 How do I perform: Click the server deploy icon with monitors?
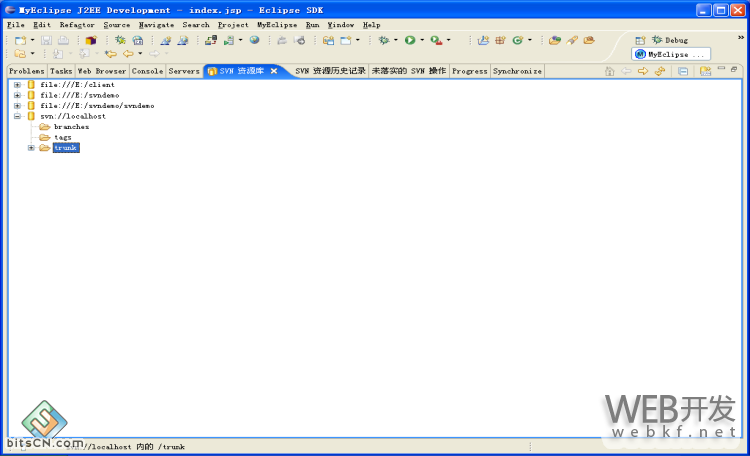tap(210, 41)
